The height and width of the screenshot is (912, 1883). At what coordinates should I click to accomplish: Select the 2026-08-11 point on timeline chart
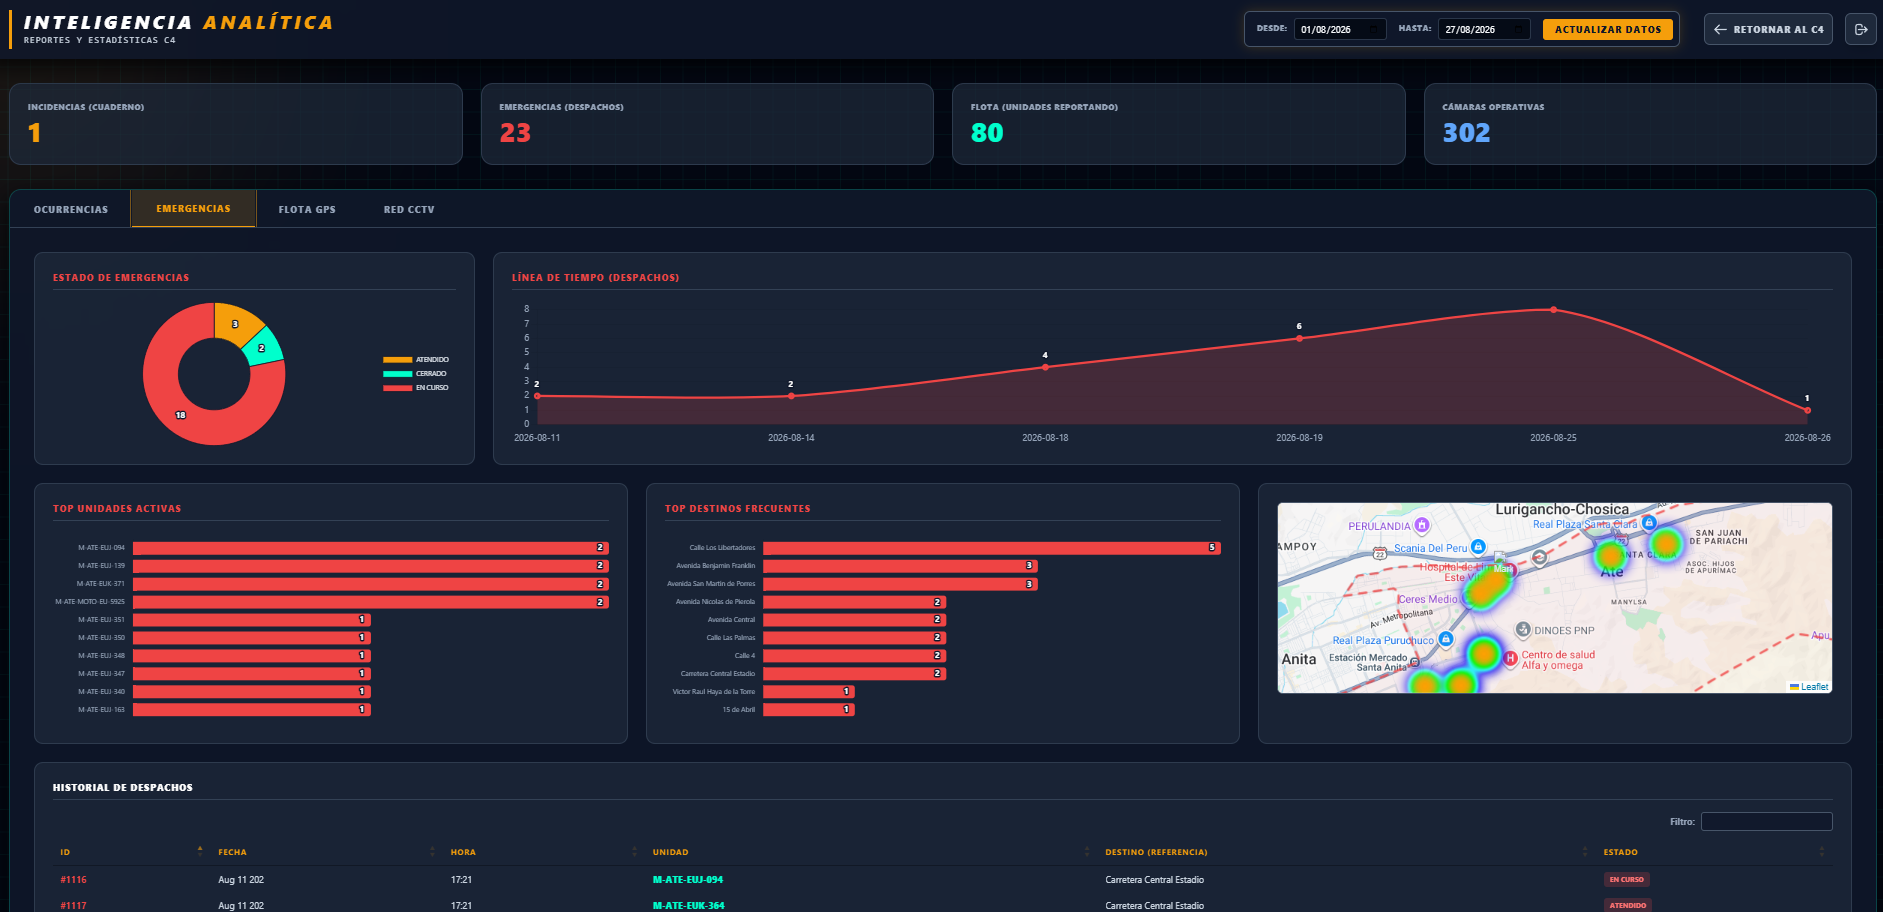537,396
